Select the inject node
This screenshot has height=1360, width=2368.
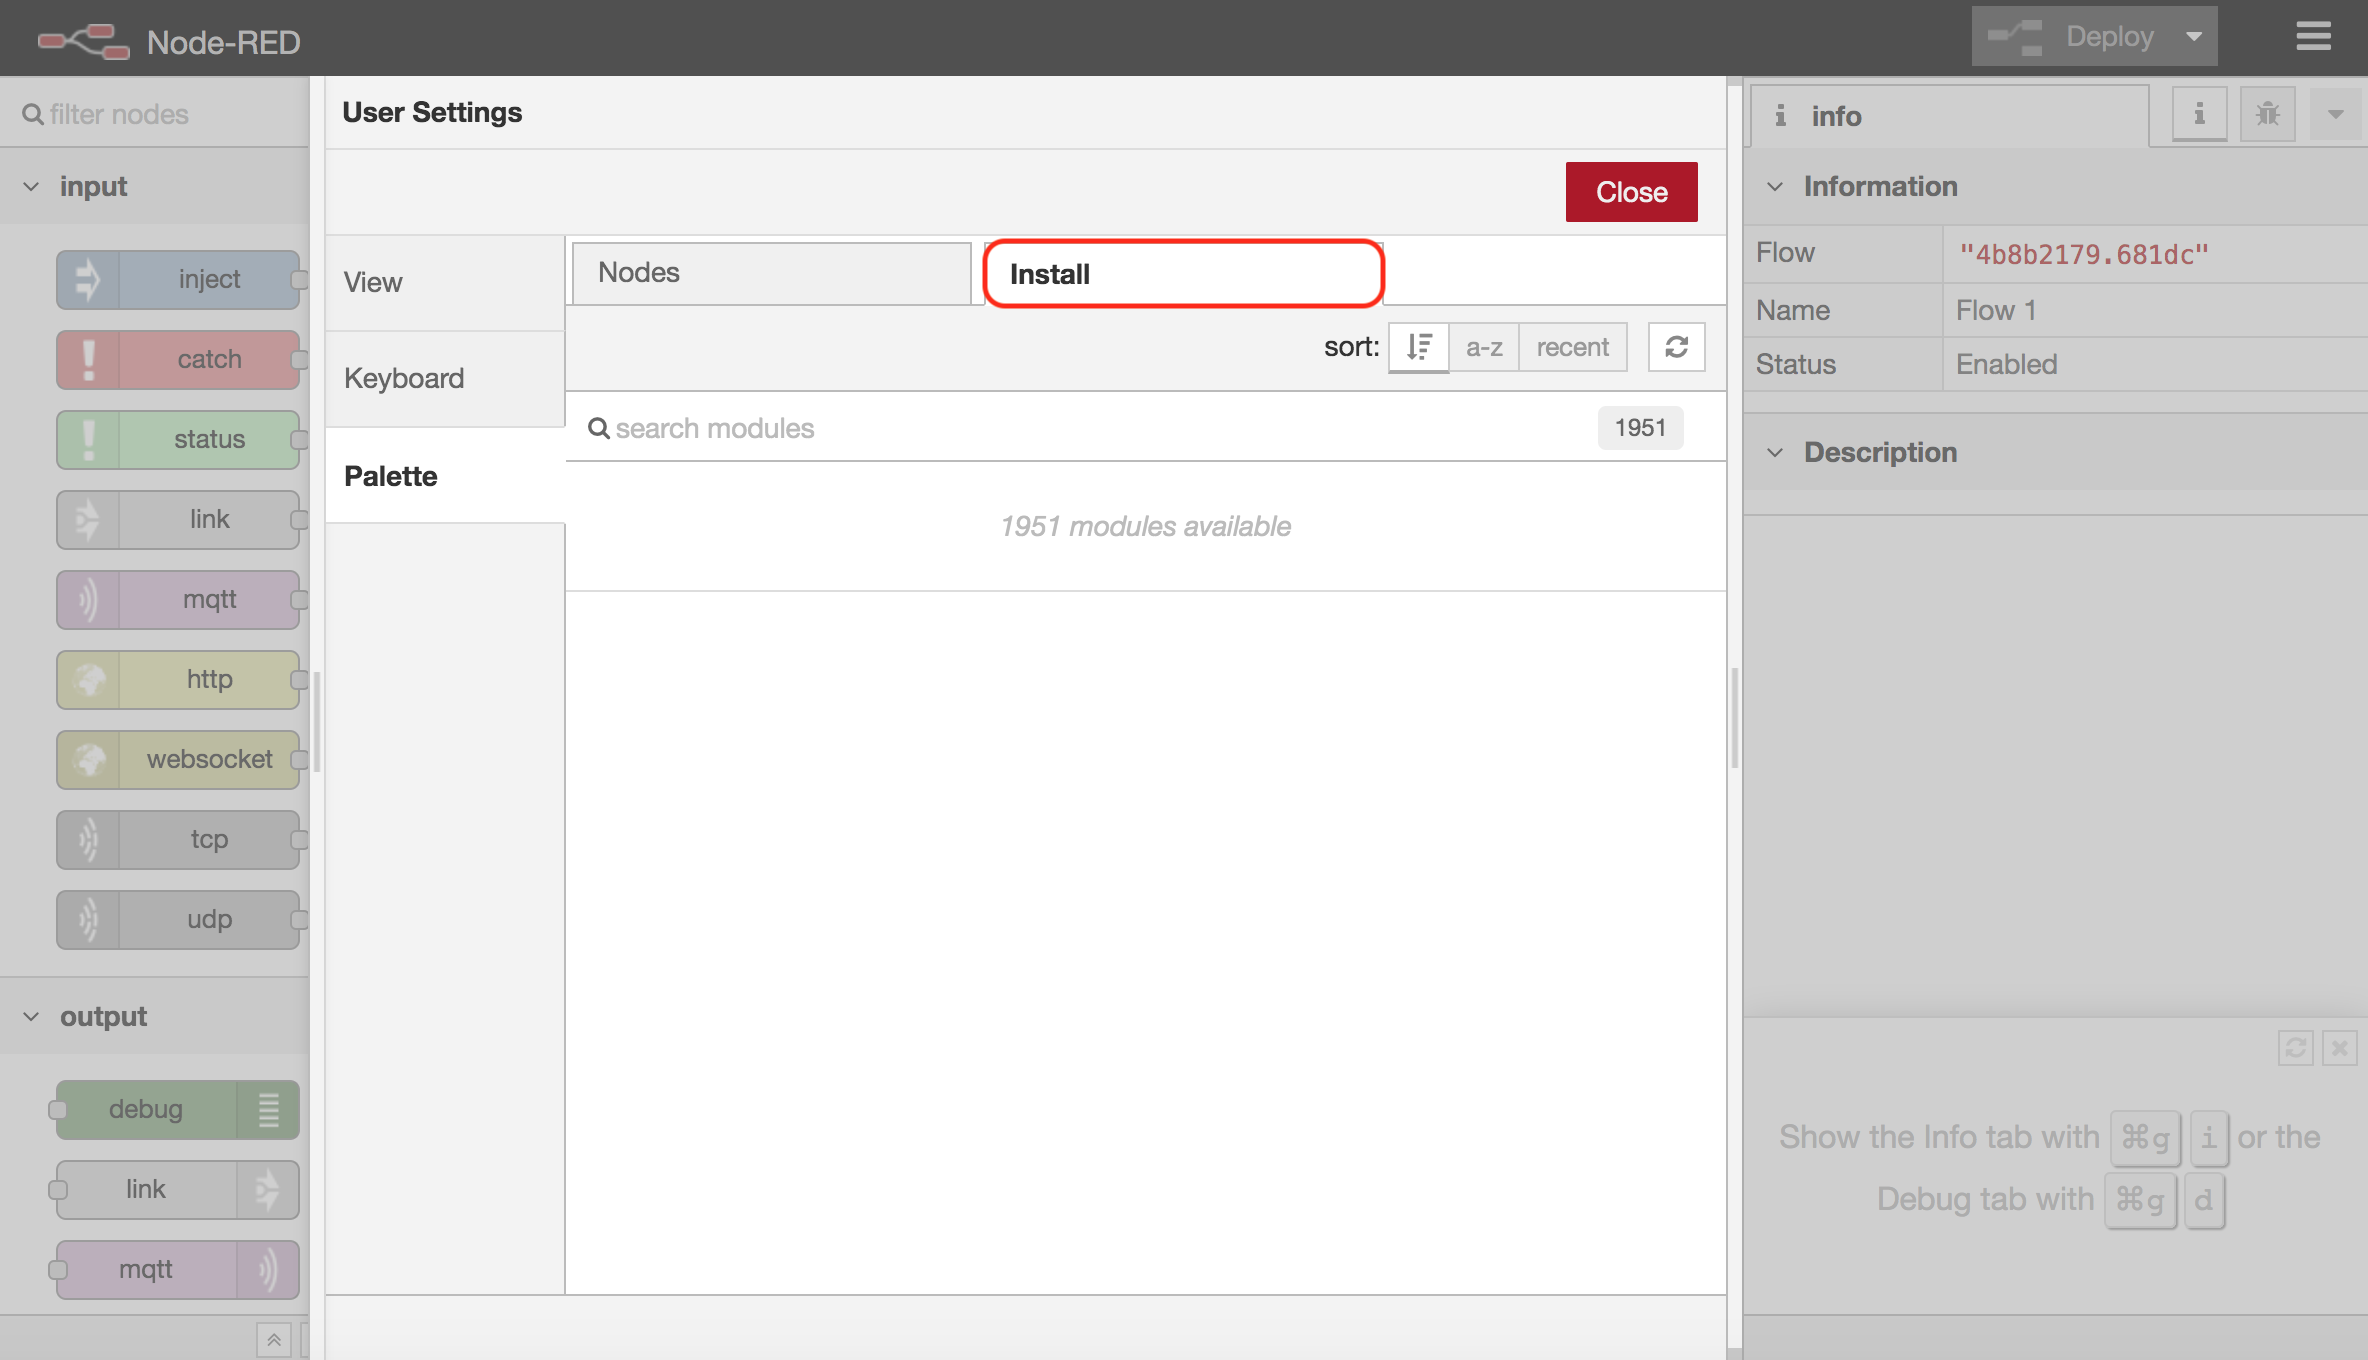coord(178,279)
